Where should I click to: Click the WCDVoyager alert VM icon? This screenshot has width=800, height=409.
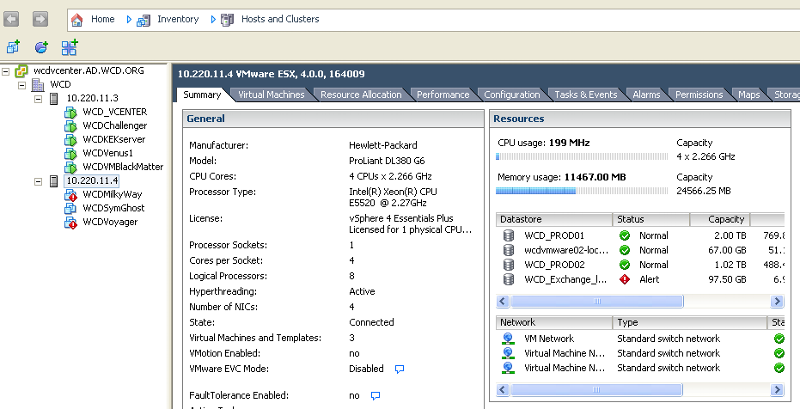click(70, 222)
